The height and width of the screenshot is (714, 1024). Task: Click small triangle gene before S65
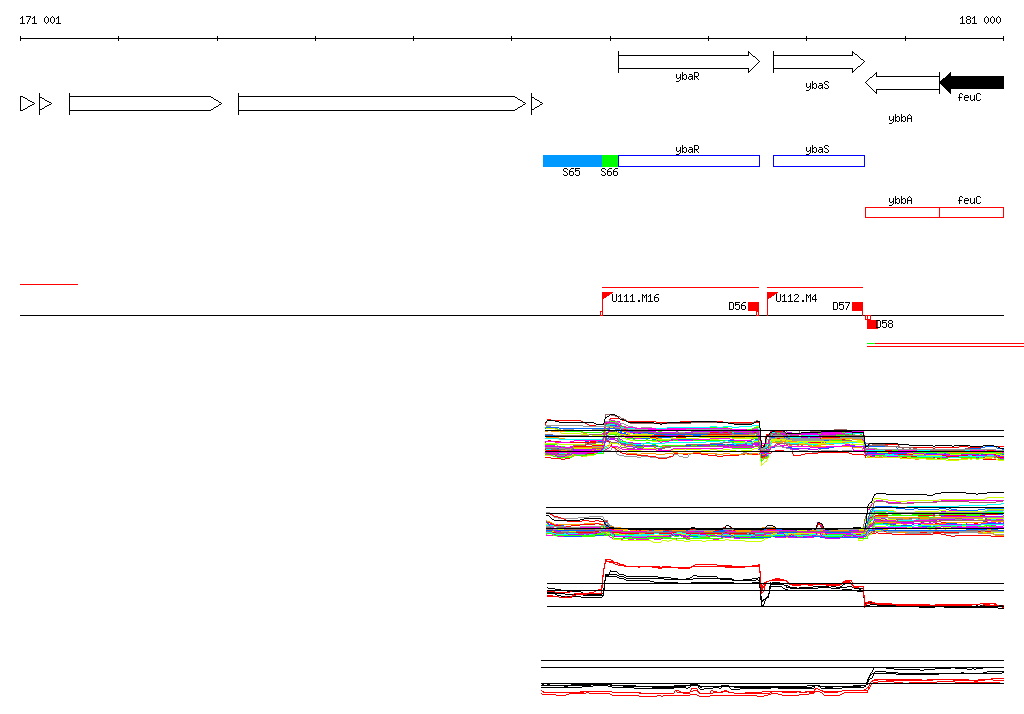pyautogui.click(x=537, y=103)
